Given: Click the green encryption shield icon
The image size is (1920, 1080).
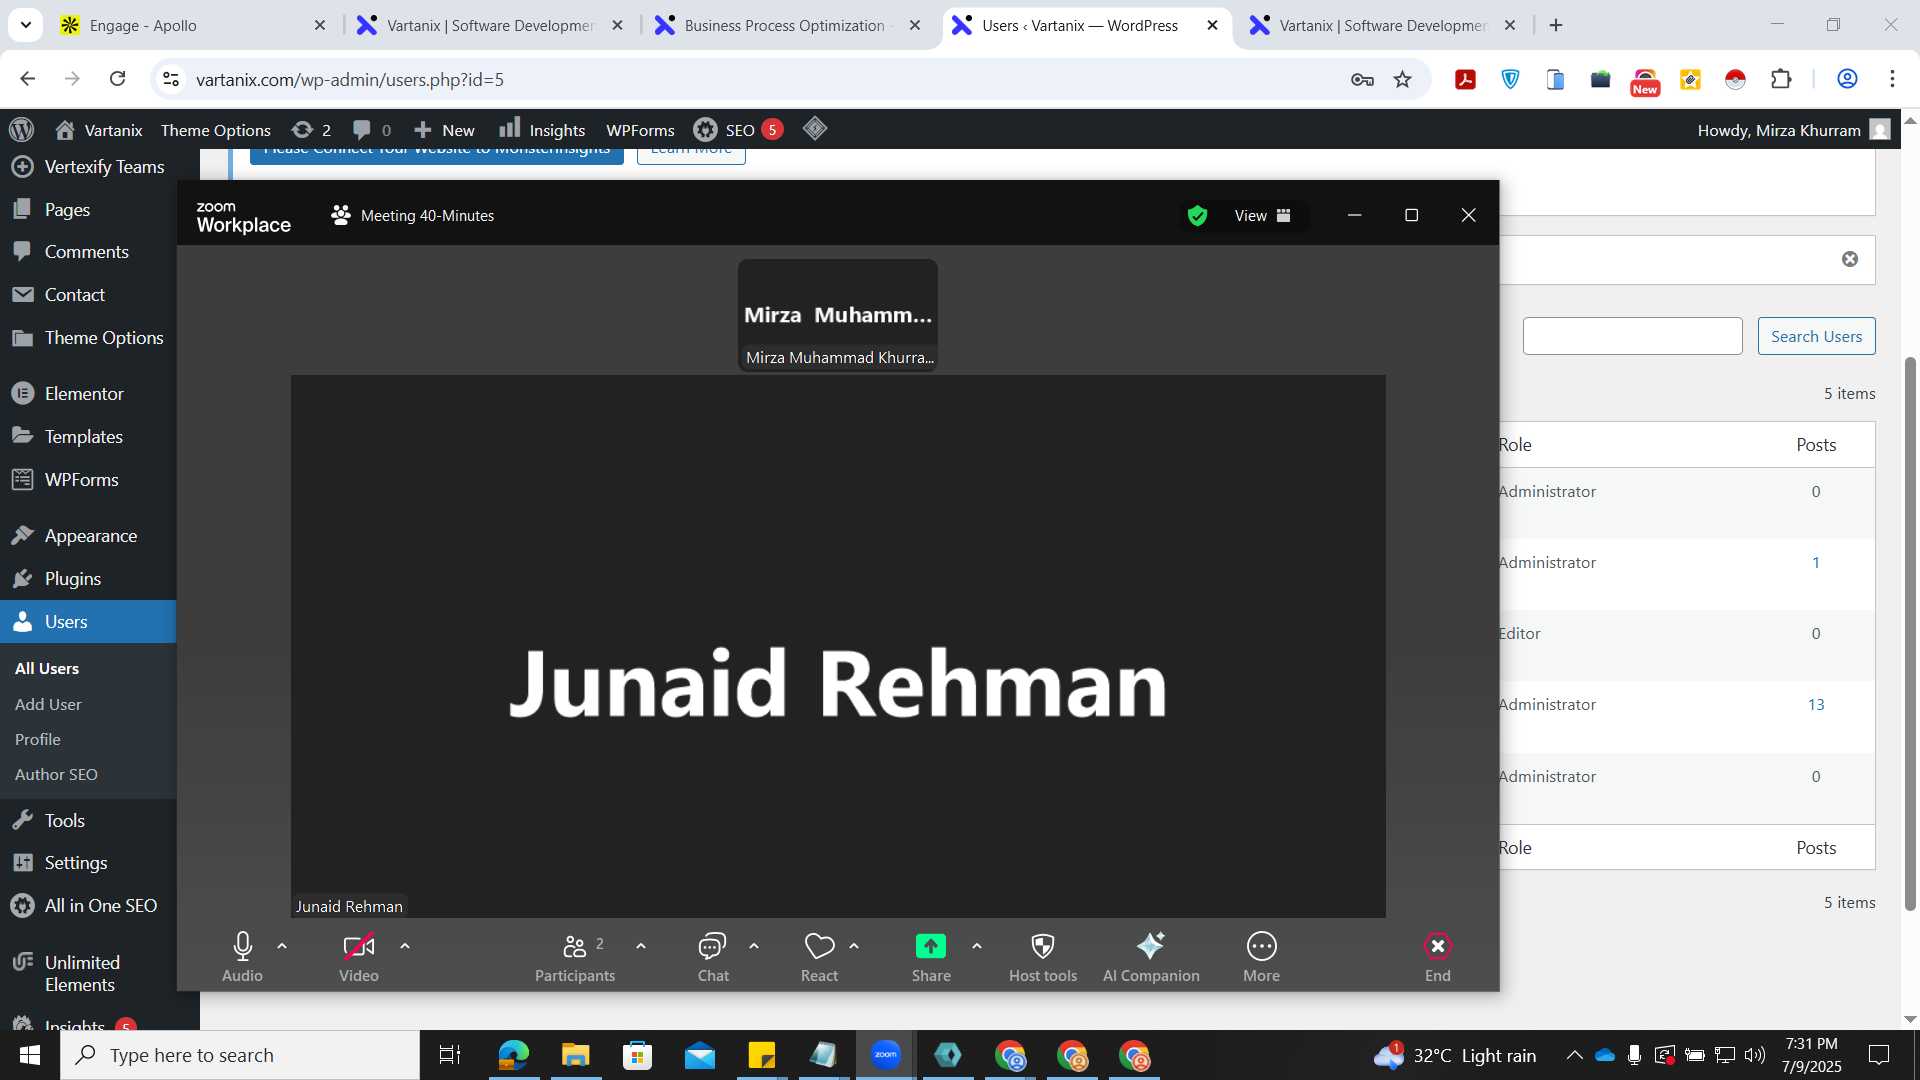Looking at the screenshot, I should [x=1197, y=216].
